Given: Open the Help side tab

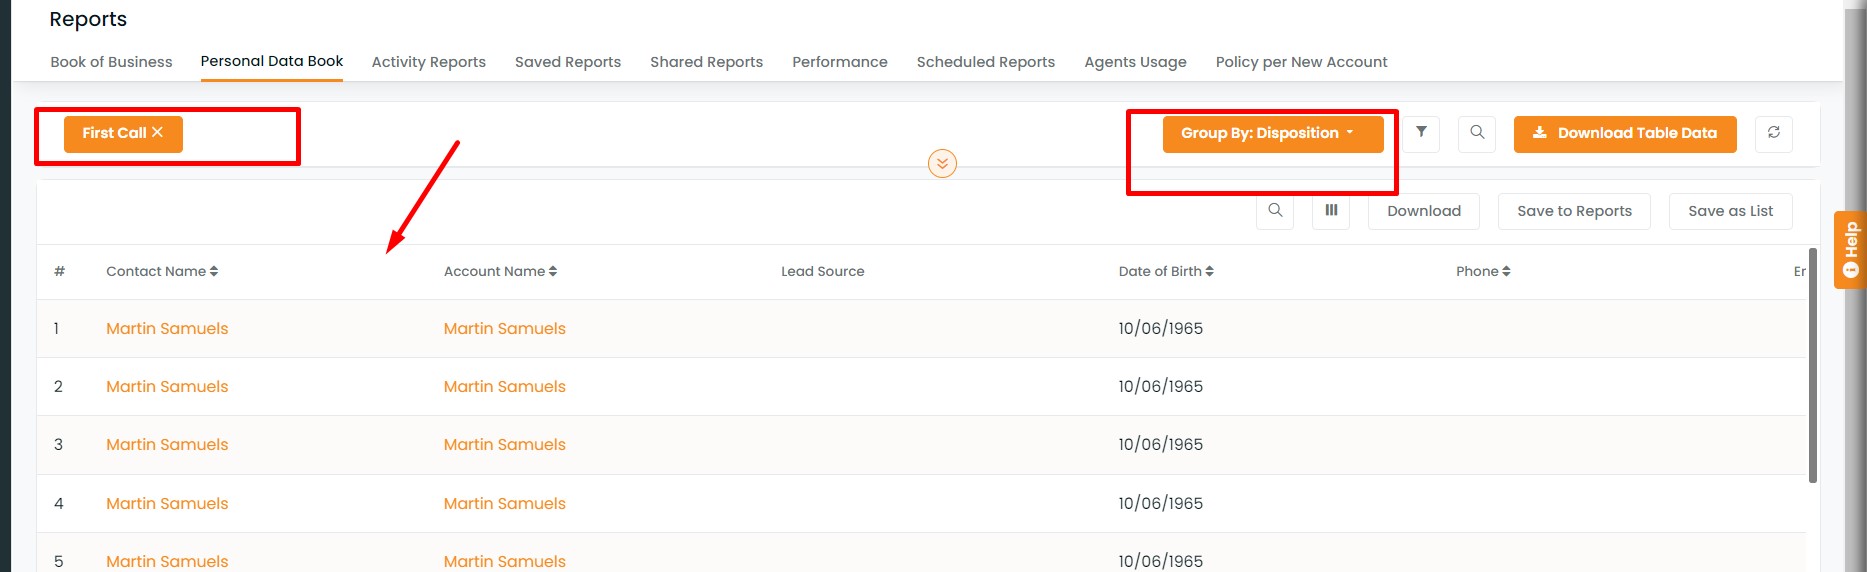Looking at the screenshot, I should (x=1850, y=250).
